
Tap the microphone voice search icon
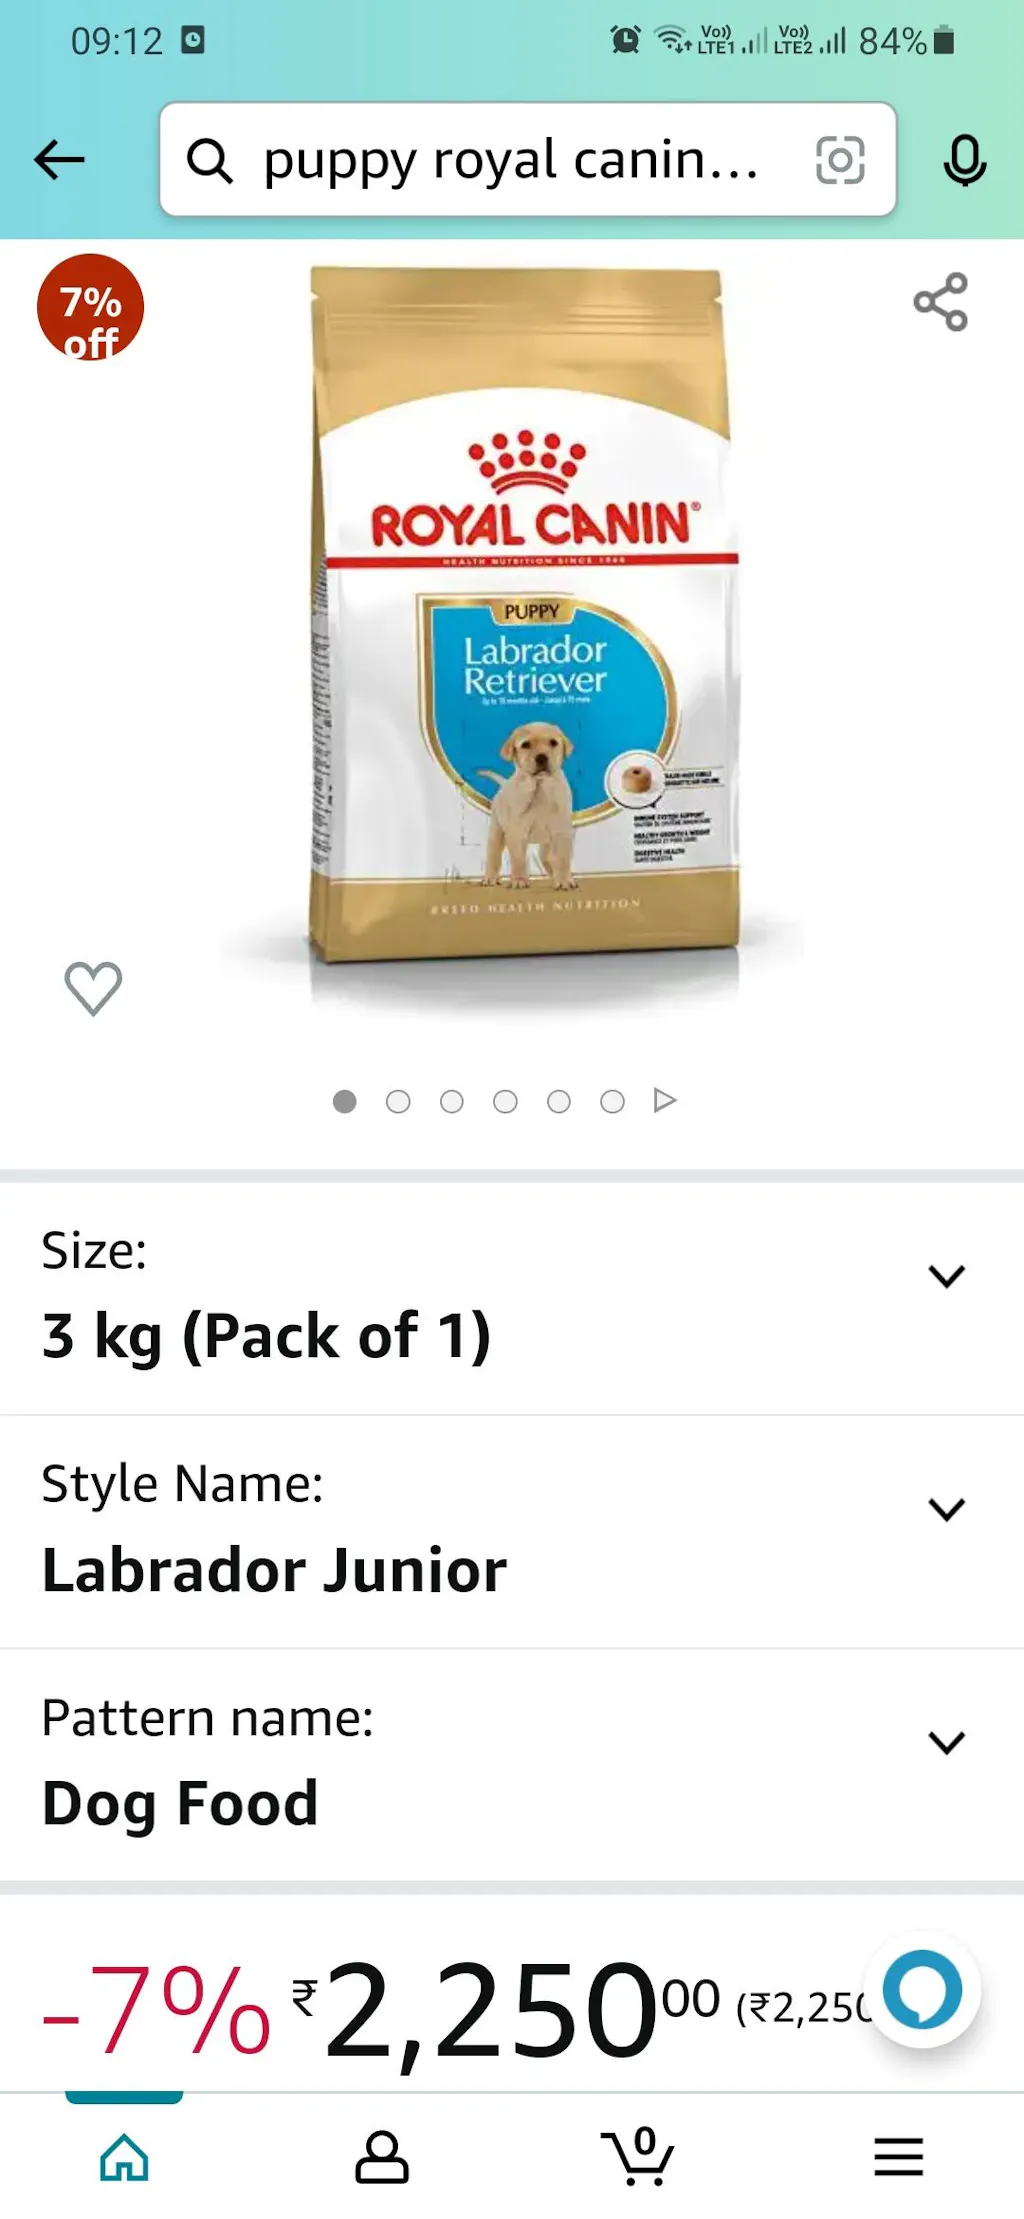965,160
